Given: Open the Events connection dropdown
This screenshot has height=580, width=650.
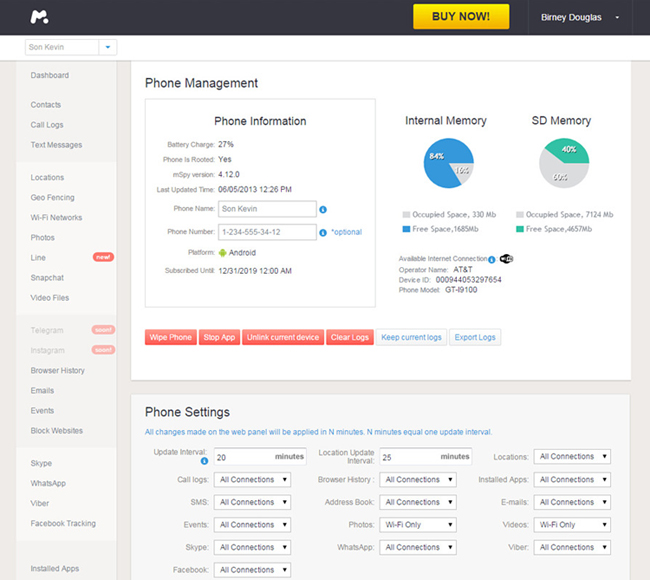Looking at the screenshot, I should [252, 525].
